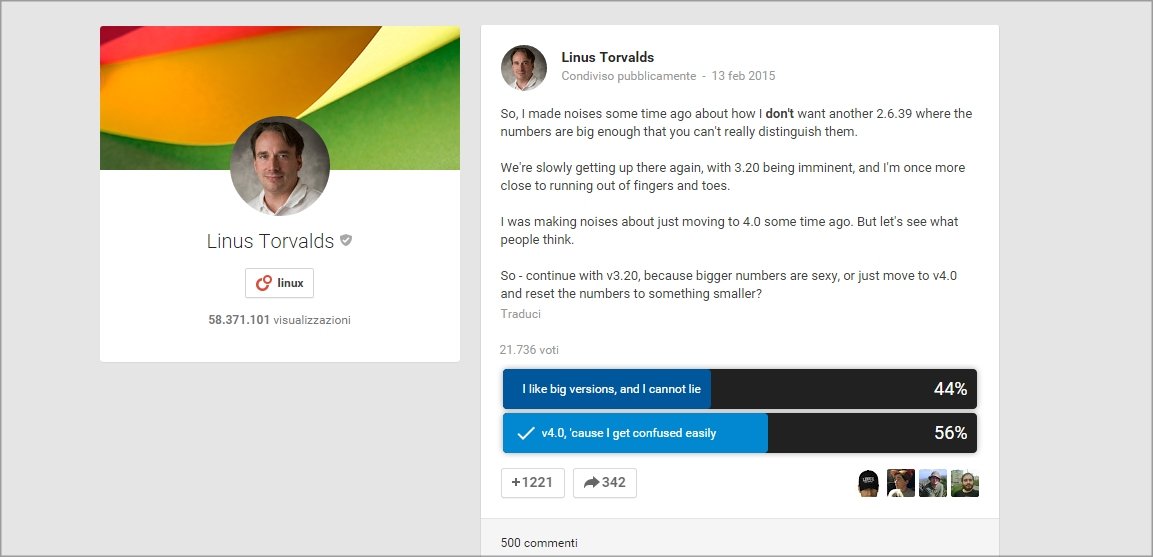Open Linus Torvalds' large profile photo
The height and width of the screenshot is (557, 1153).
coord(279,166)
